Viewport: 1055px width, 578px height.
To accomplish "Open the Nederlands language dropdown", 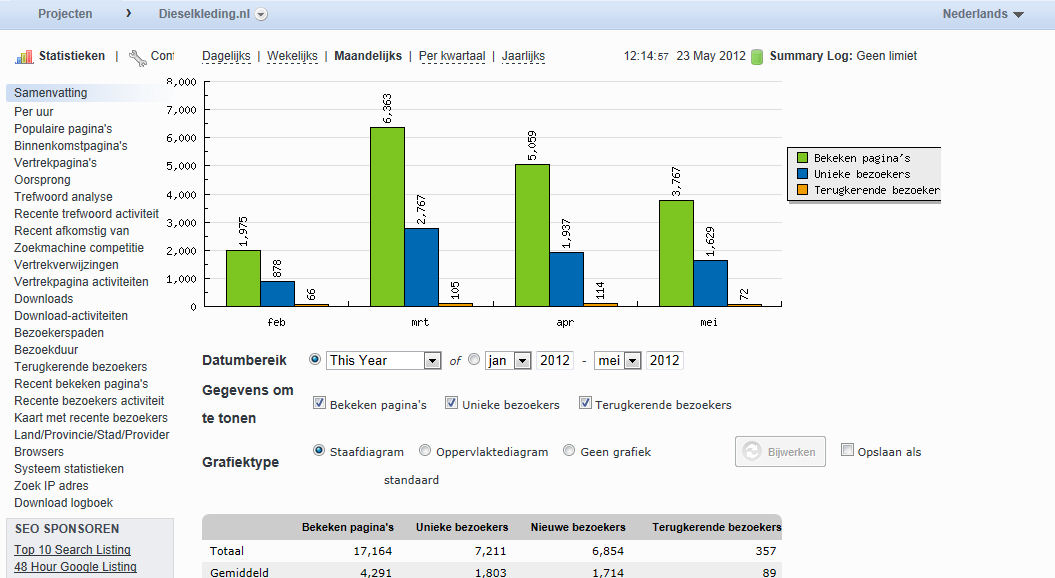I will 982,13.
